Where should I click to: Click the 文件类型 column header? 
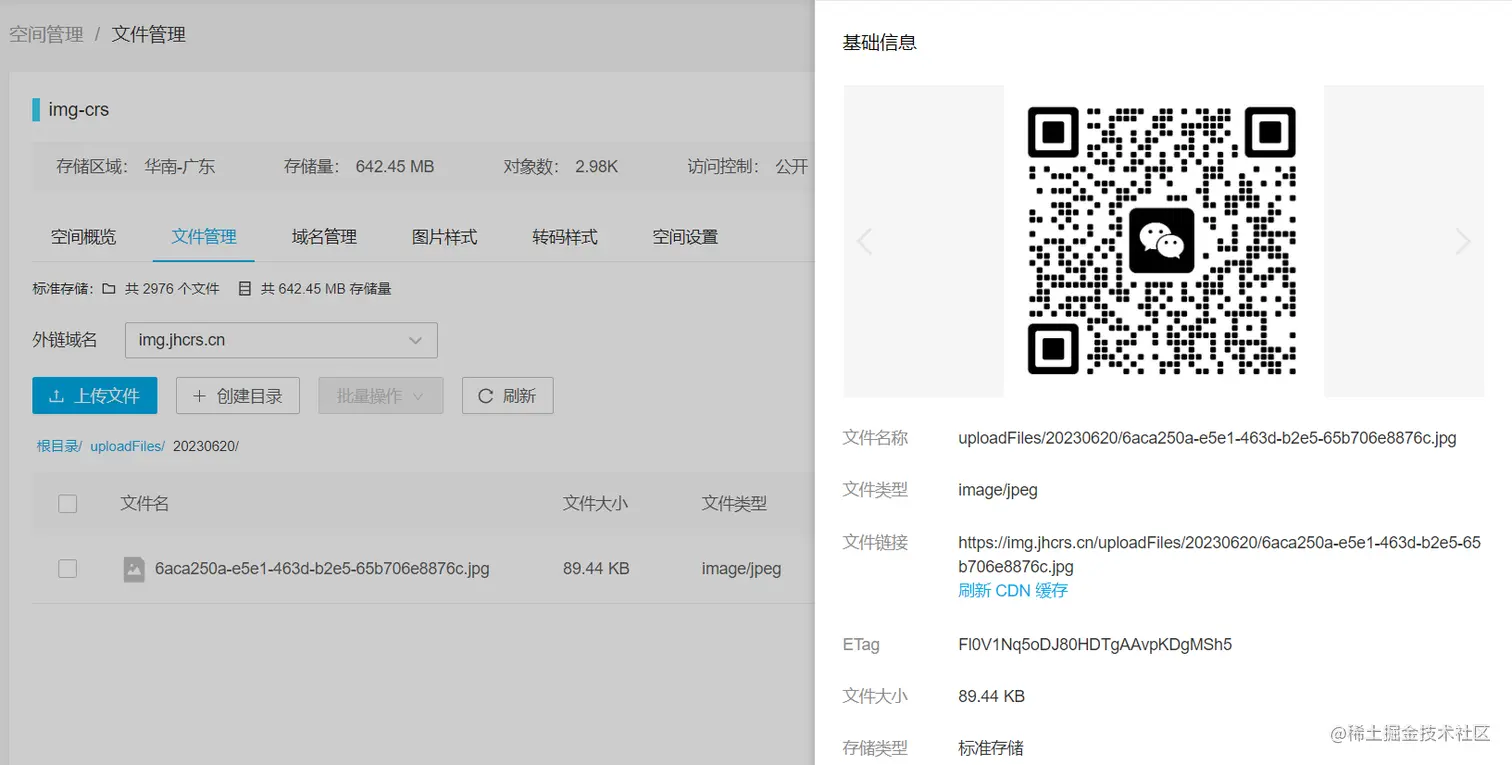pyautogui.click(x=734, y=504)
